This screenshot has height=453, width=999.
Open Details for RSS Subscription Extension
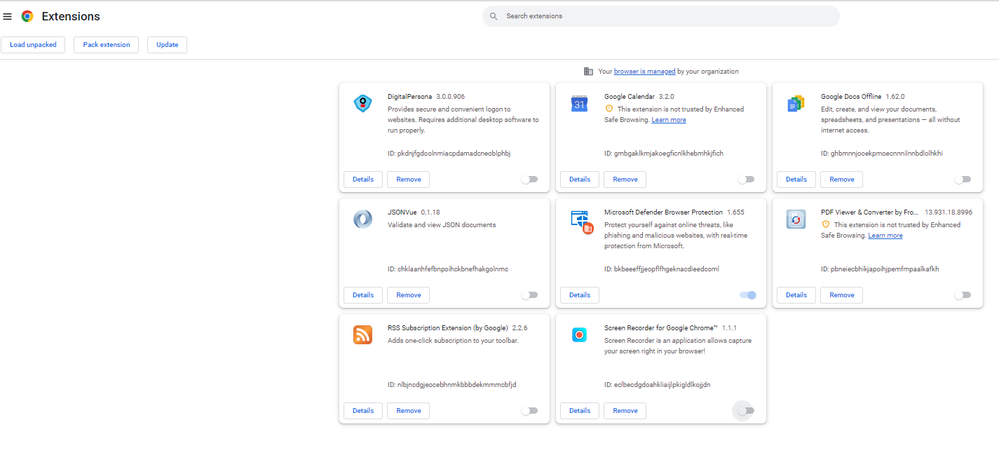pos(363,411)
